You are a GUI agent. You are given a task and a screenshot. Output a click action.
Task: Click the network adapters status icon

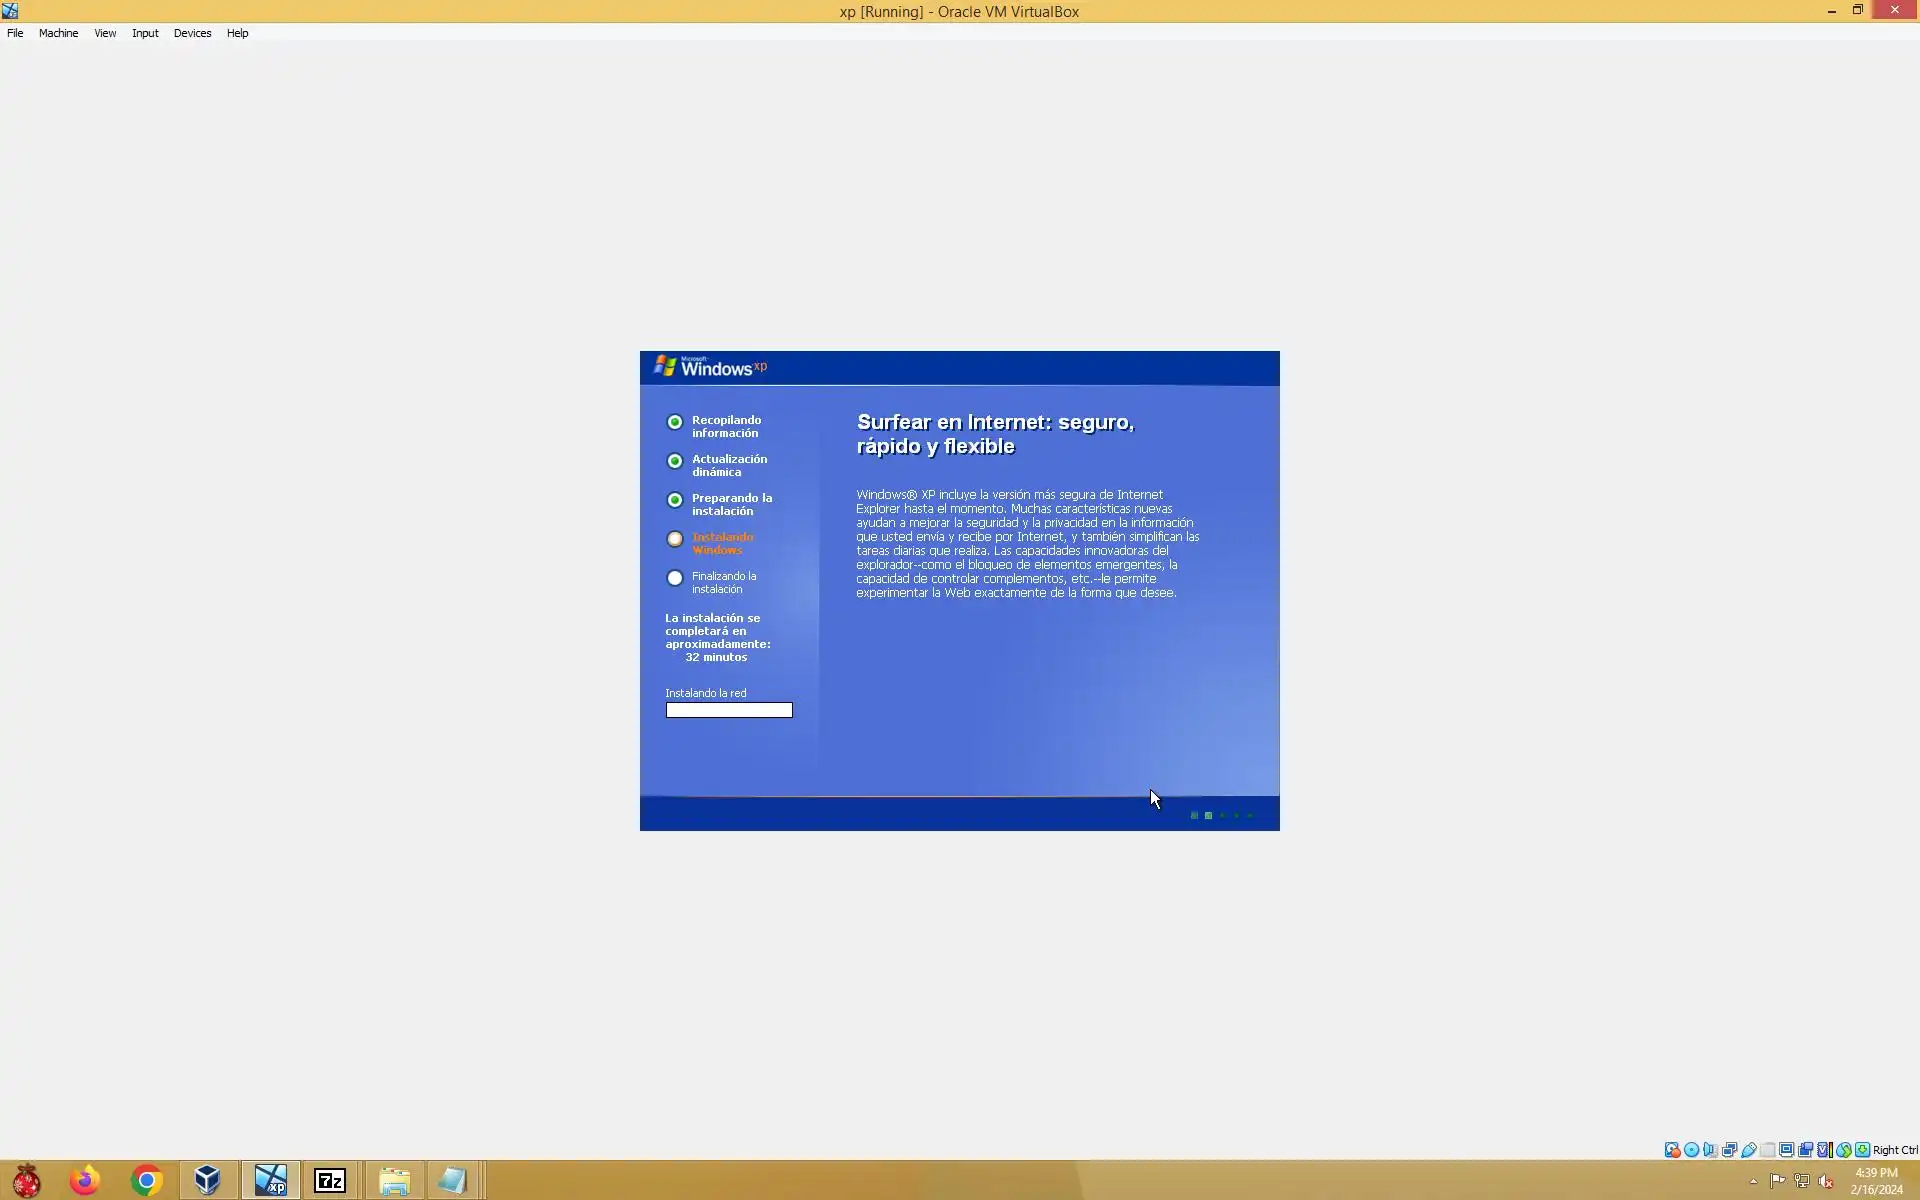pos(1729,1150)
